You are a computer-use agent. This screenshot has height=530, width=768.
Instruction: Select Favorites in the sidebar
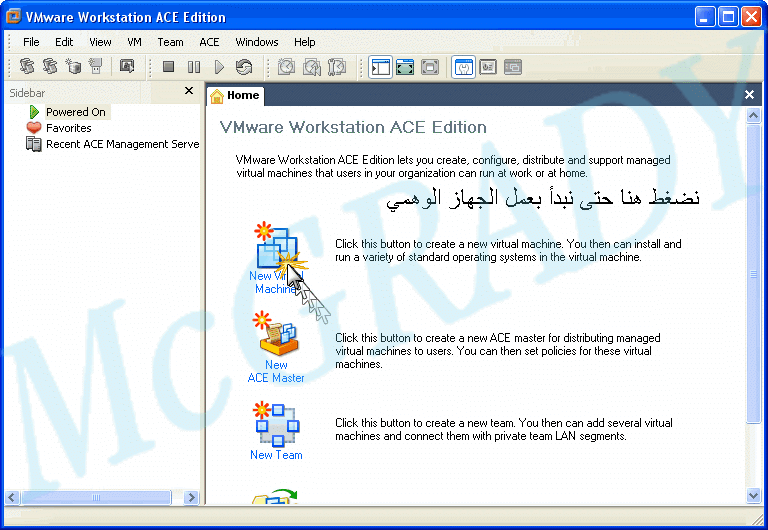click(68, 128)
